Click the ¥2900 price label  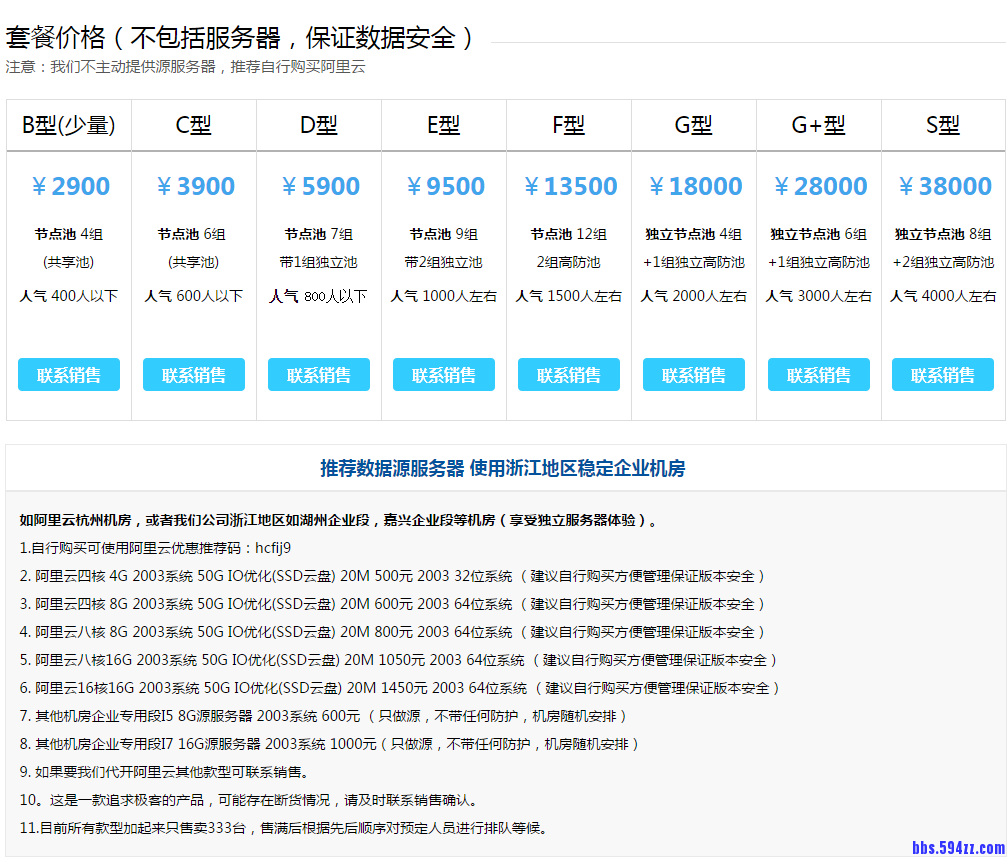click(x=69, y=185)
